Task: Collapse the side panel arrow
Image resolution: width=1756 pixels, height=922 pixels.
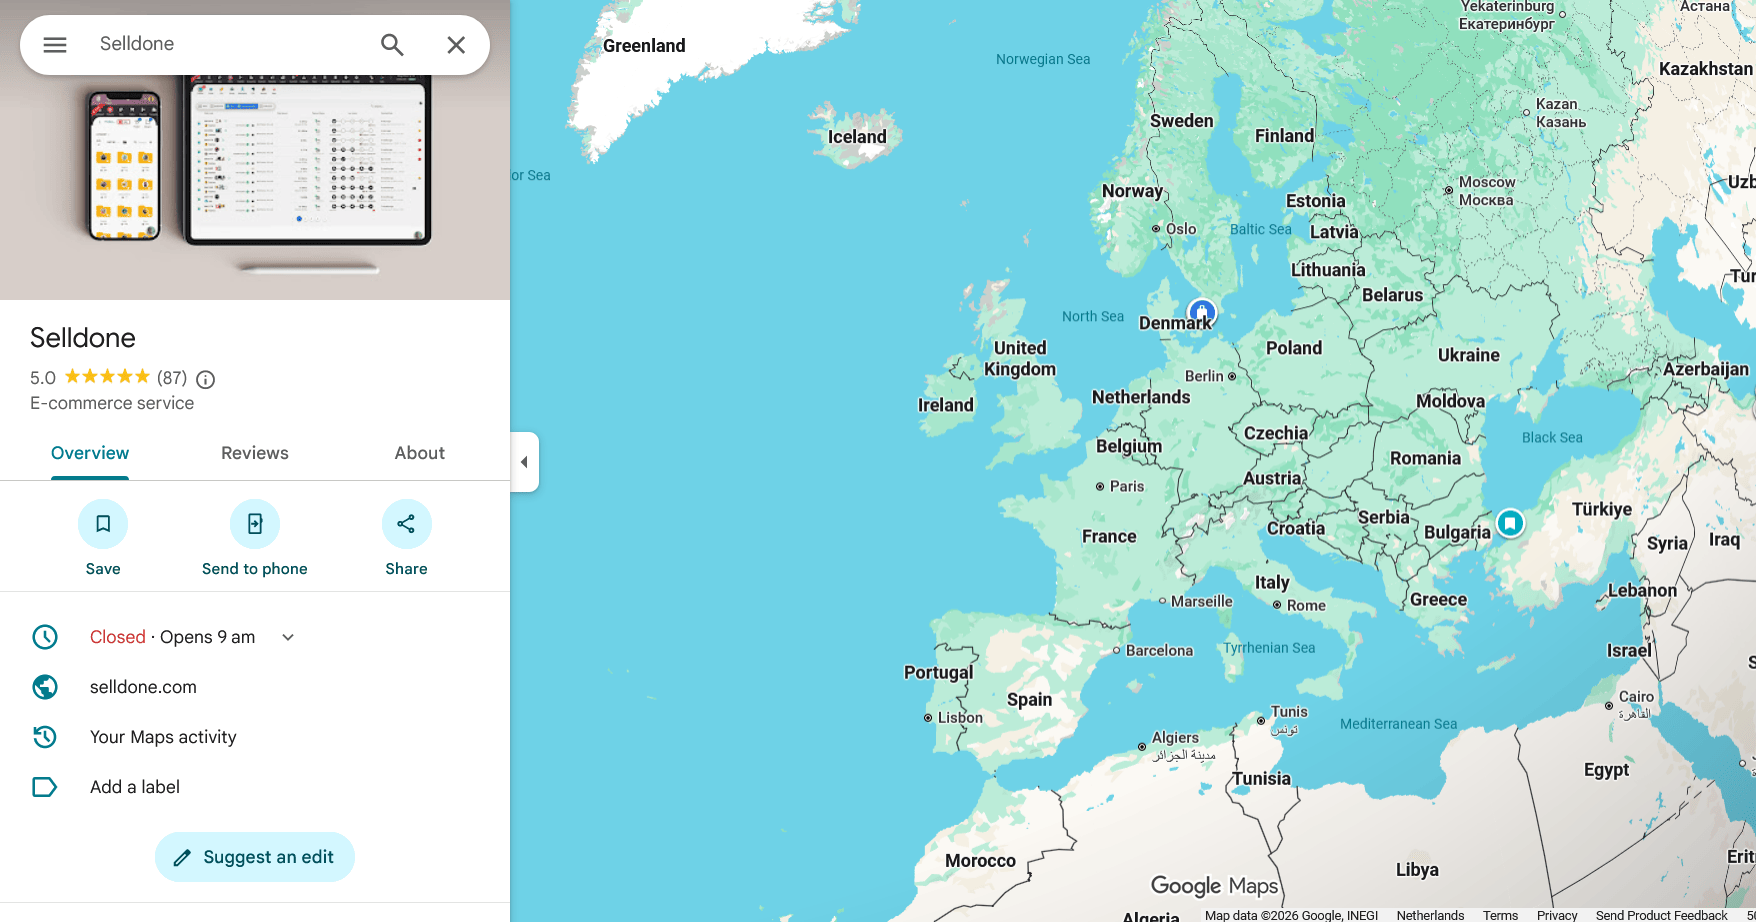Action: tap(524, 462)
